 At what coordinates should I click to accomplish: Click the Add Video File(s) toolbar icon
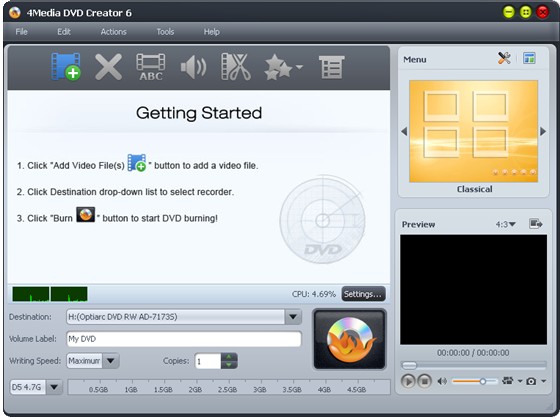pos(66,66)
